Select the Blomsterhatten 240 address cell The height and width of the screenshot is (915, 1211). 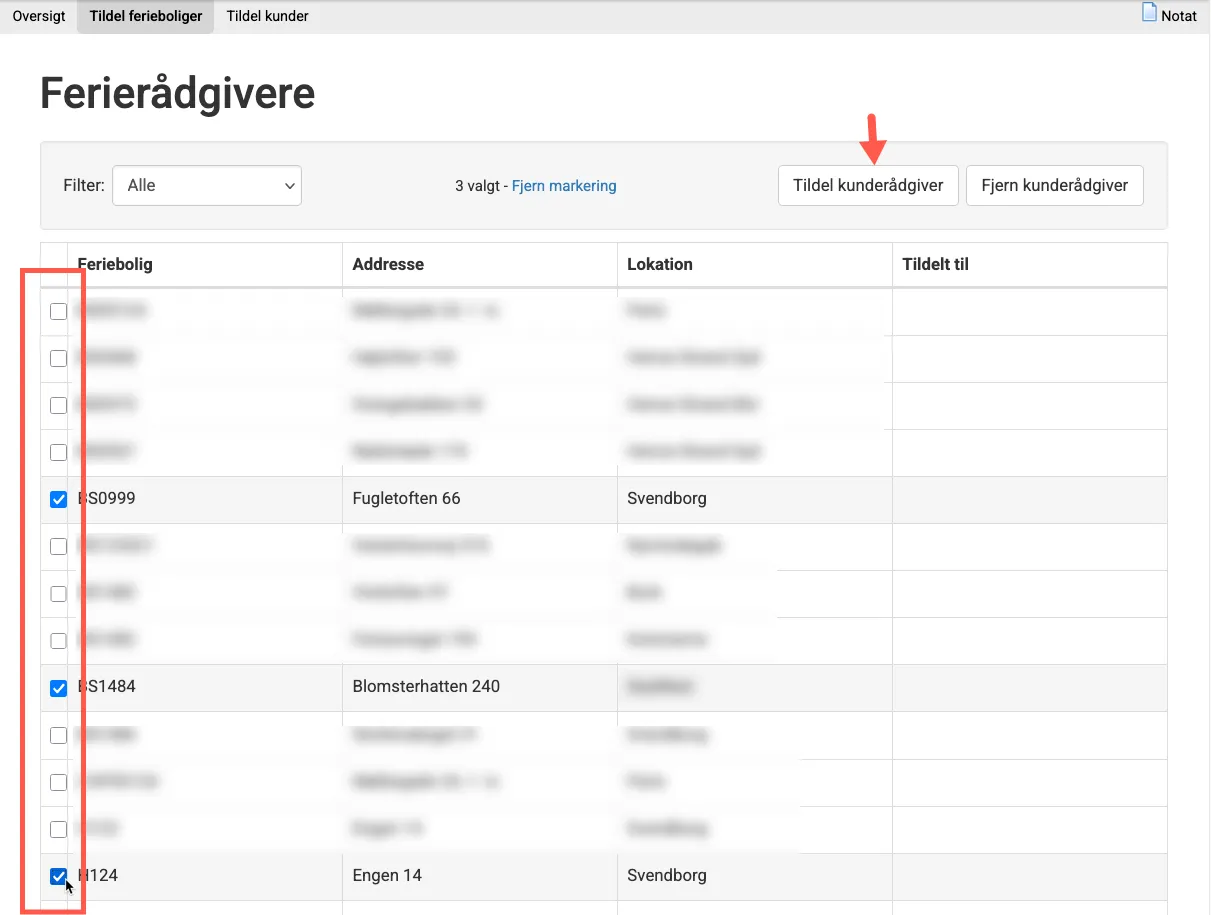[426, 686]
